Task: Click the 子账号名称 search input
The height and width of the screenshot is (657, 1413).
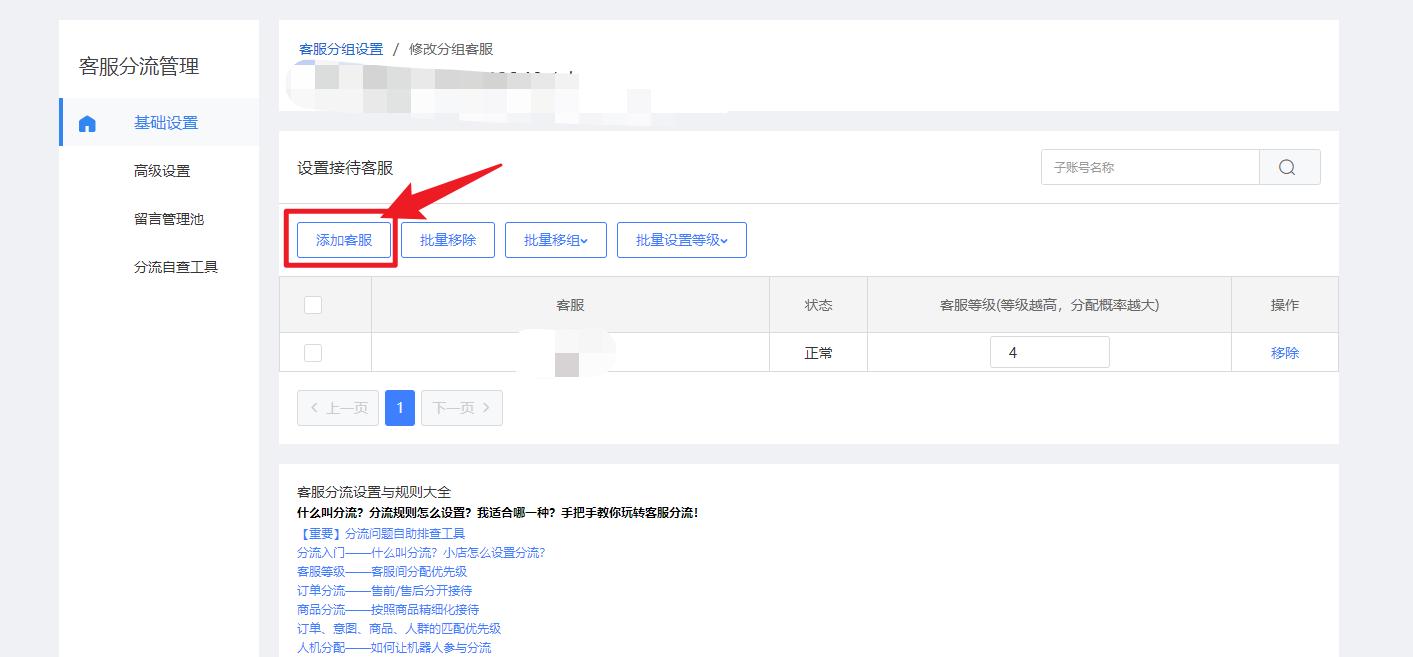Action: 1150,166
